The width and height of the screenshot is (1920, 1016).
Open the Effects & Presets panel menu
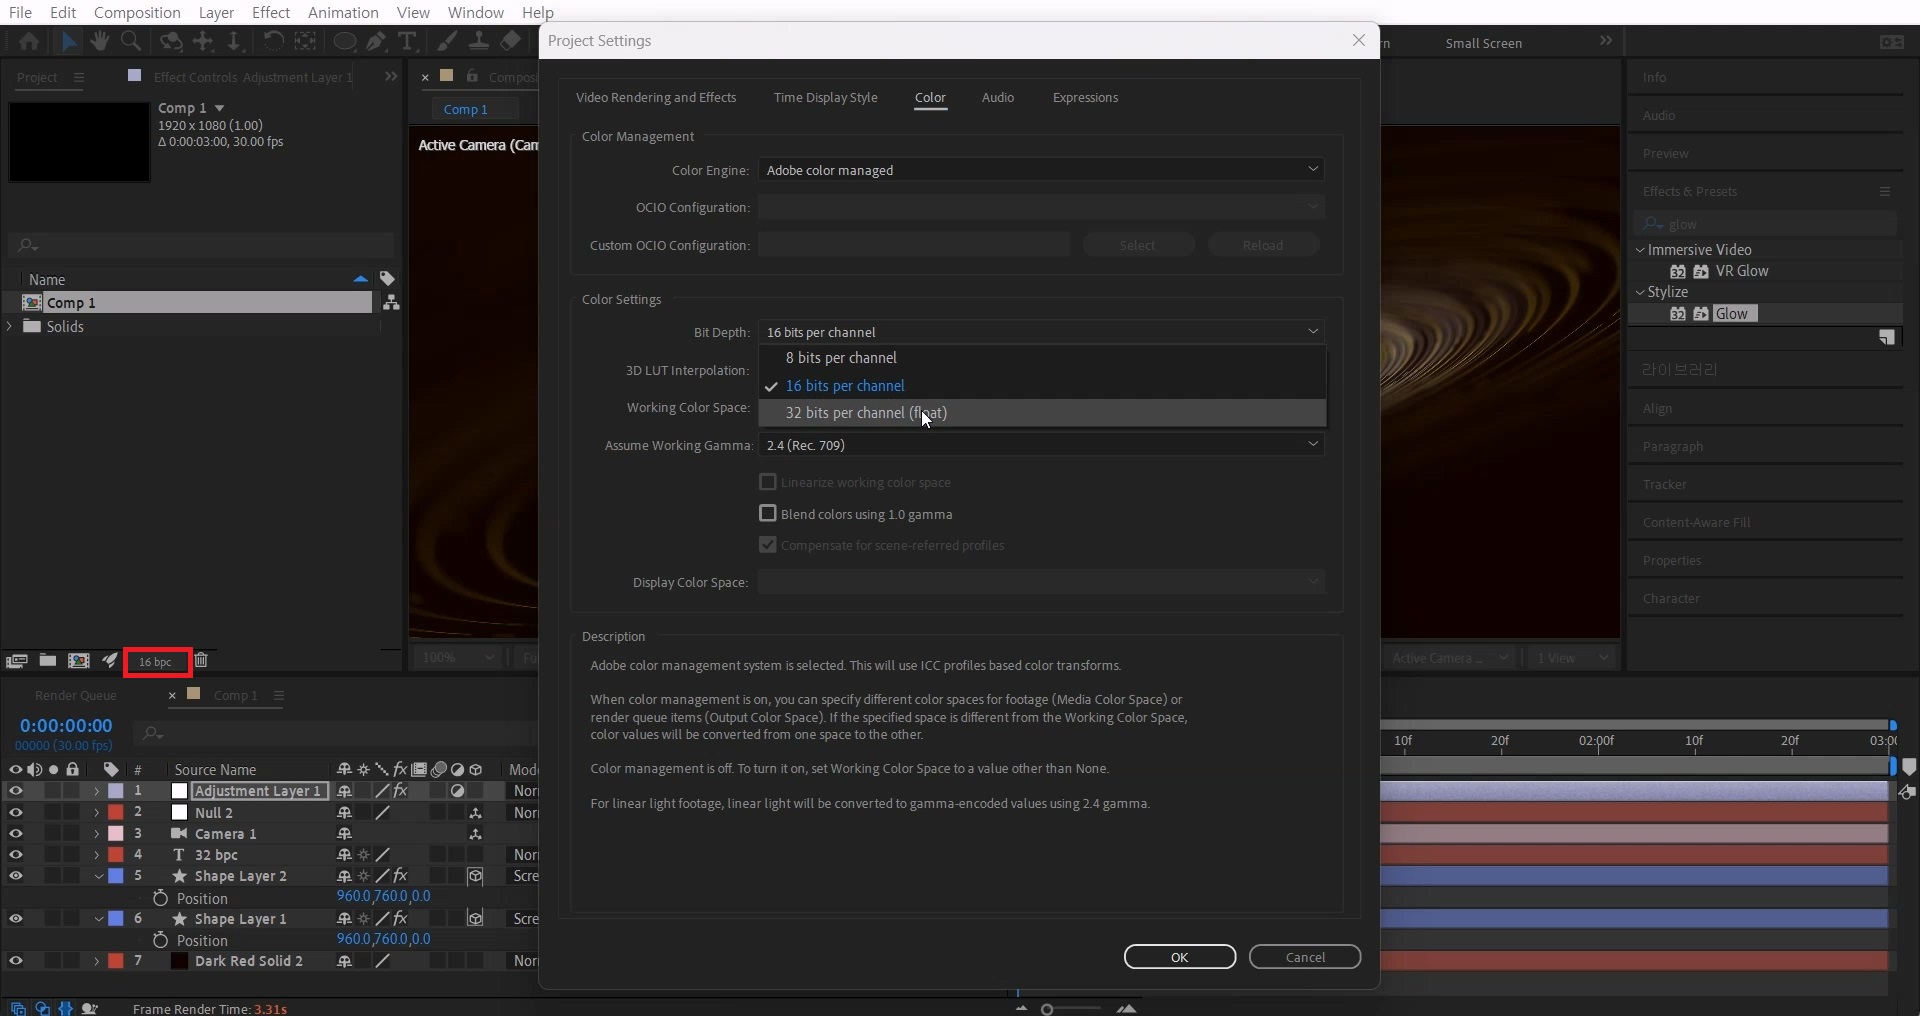(1885, 191)
